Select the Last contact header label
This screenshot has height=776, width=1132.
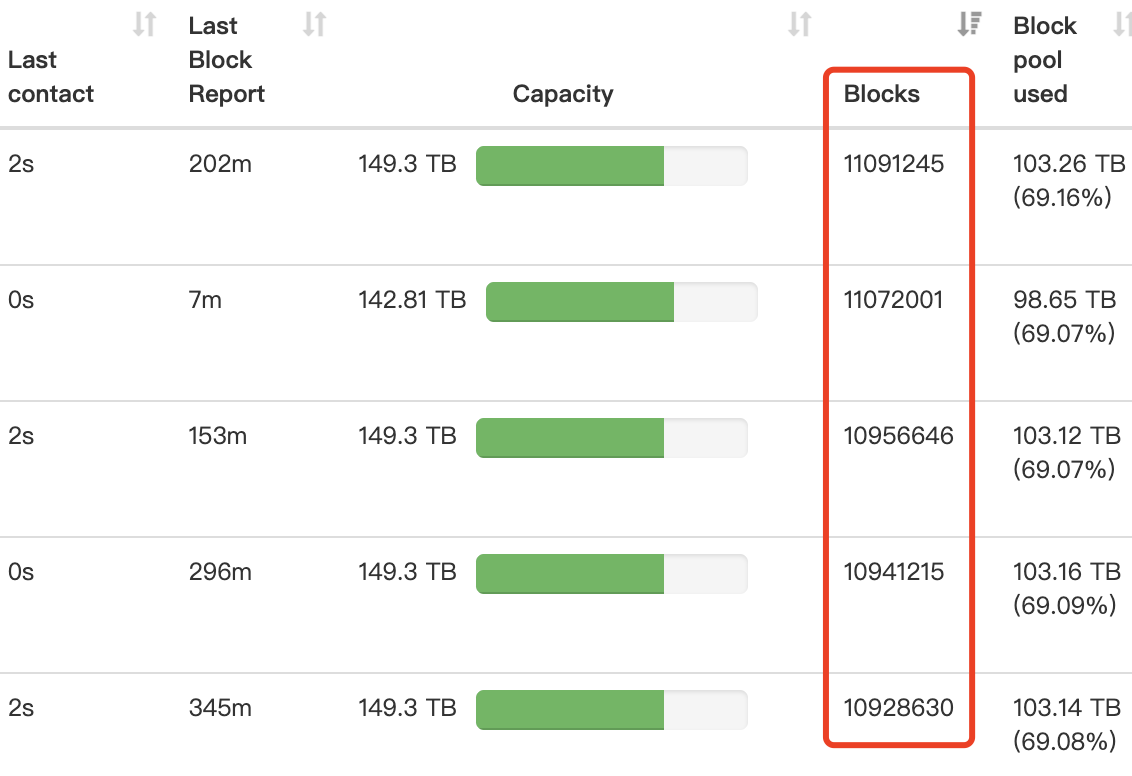50,77
